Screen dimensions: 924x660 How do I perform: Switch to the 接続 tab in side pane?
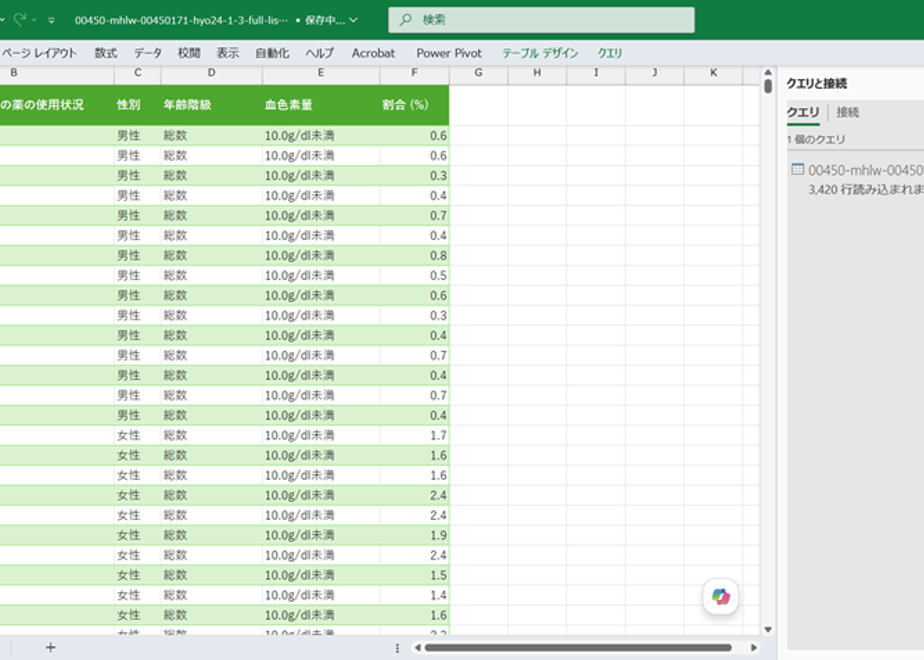pos(847,112)
